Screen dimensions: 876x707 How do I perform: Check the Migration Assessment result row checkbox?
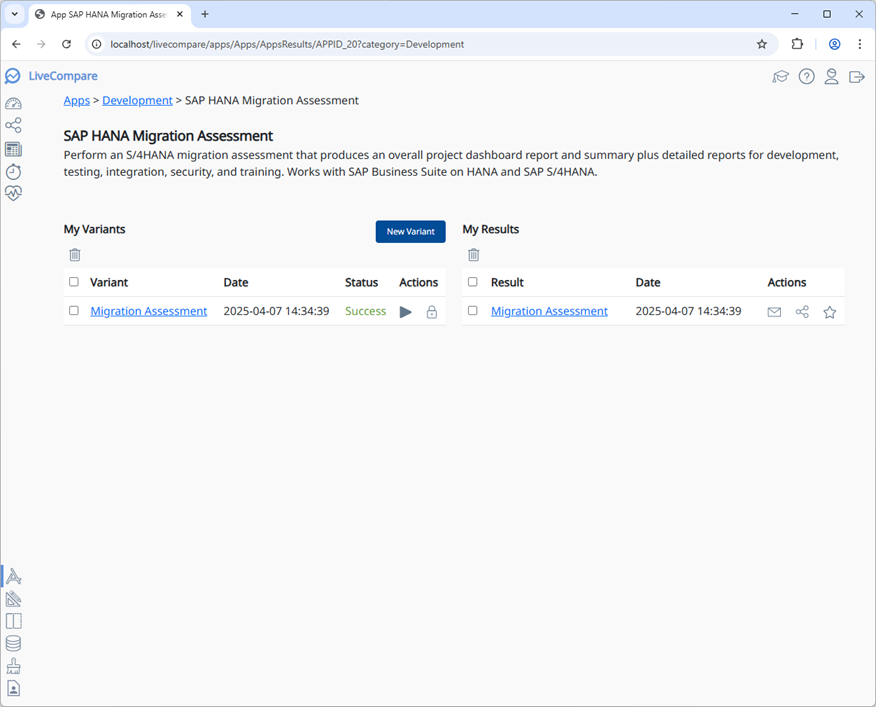[x=473, y=311]
